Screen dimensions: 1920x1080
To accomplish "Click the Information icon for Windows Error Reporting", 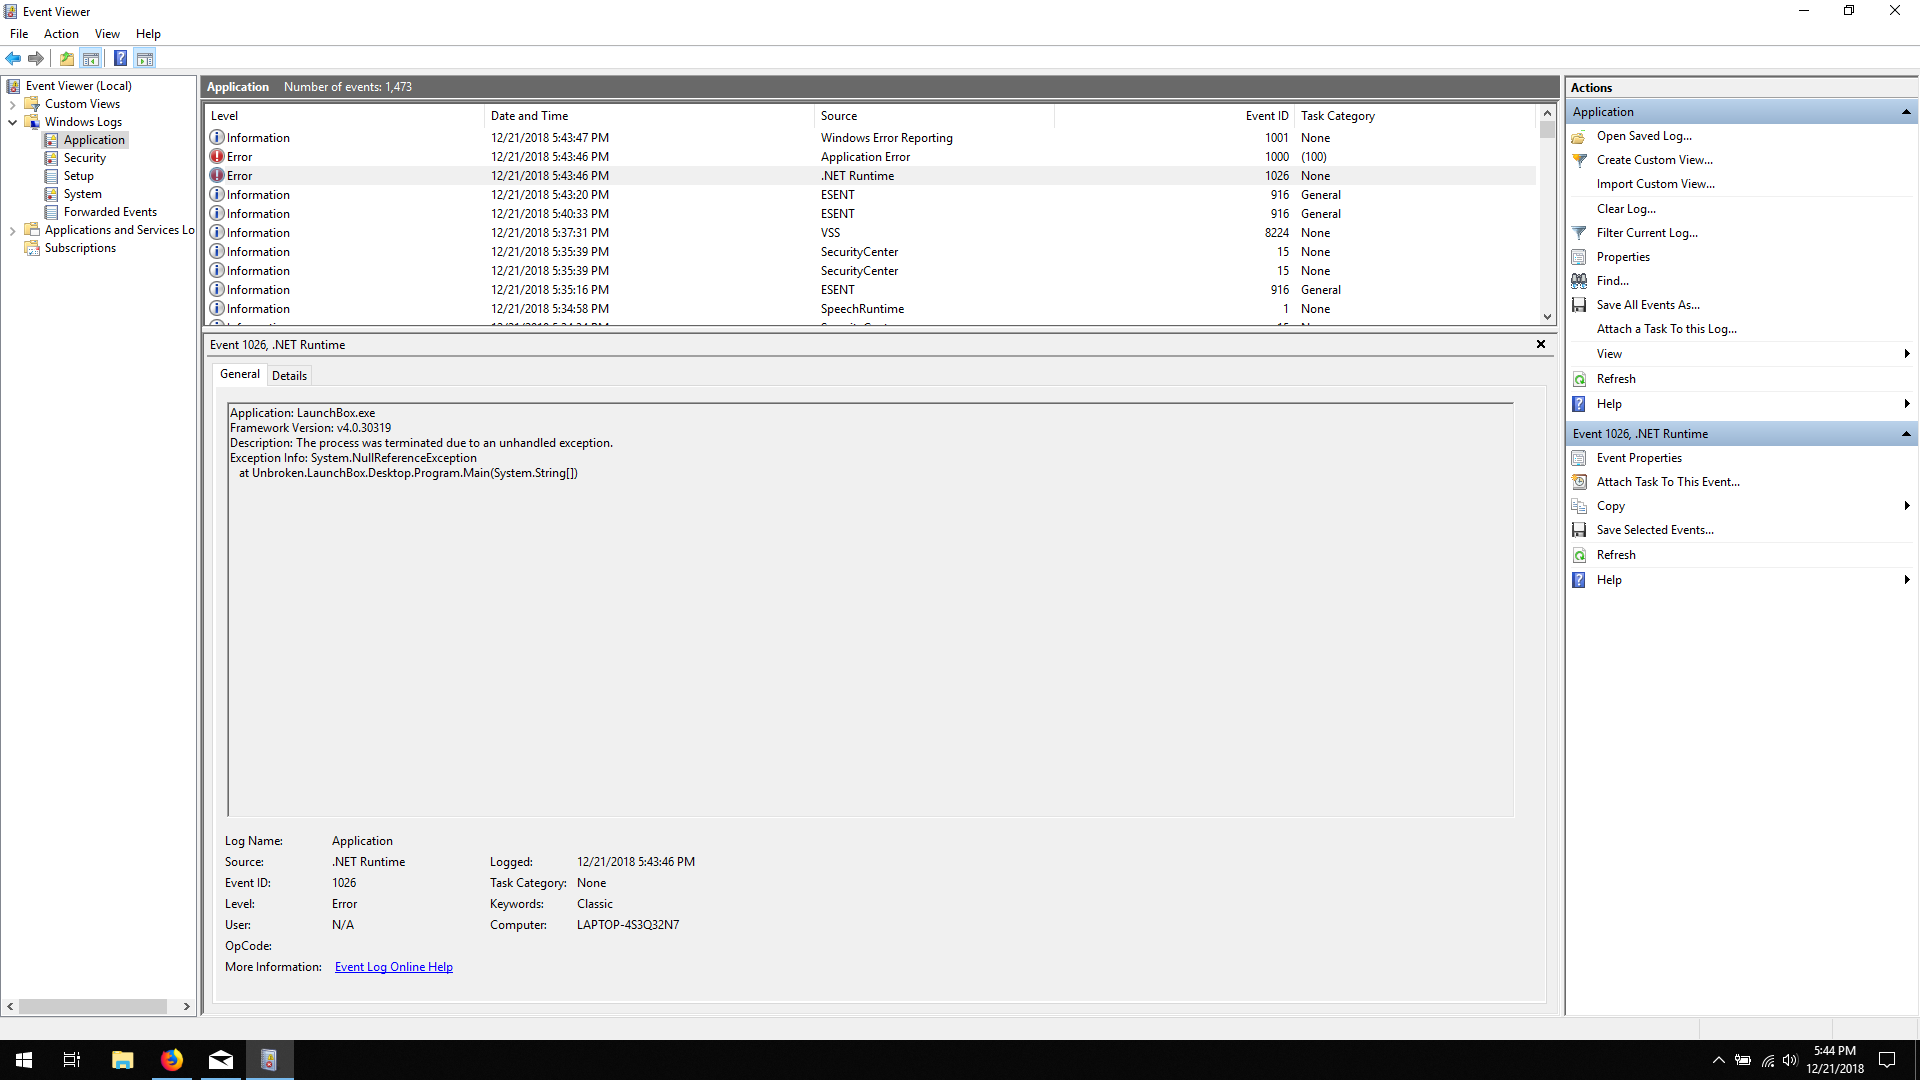I will coord(217,137).
